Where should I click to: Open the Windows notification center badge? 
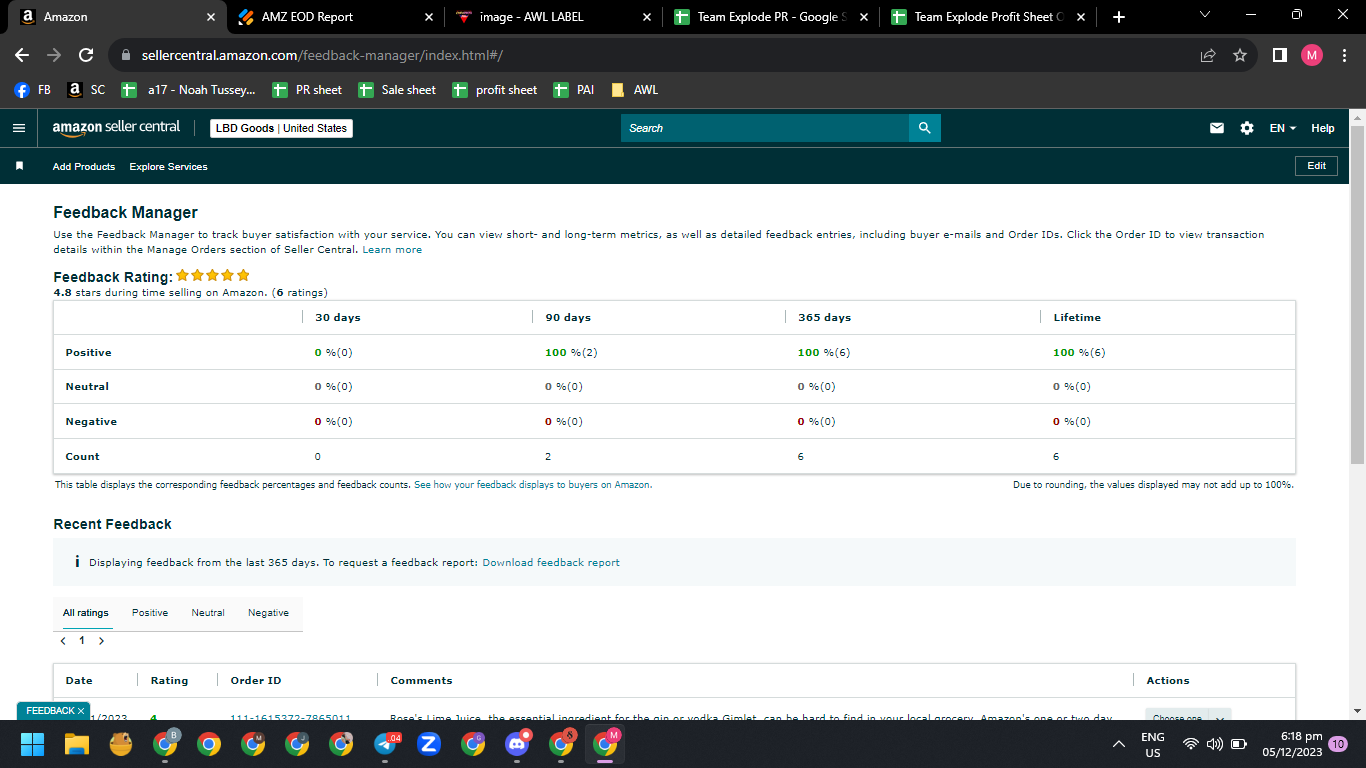pos(1338,744)
